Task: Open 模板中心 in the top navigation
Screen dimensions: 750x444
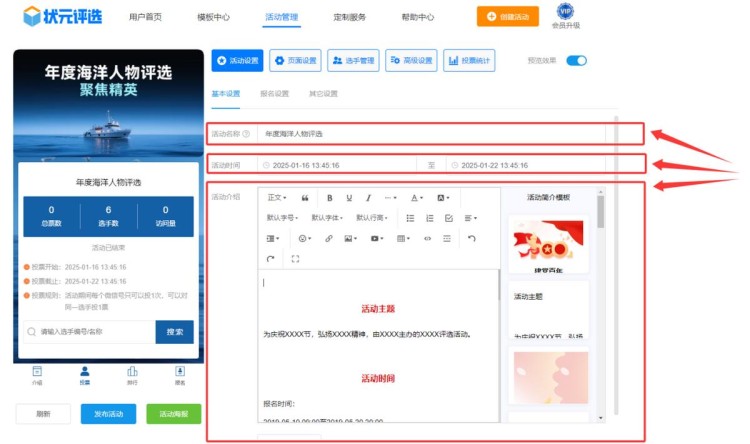Action: click(213, 18)
